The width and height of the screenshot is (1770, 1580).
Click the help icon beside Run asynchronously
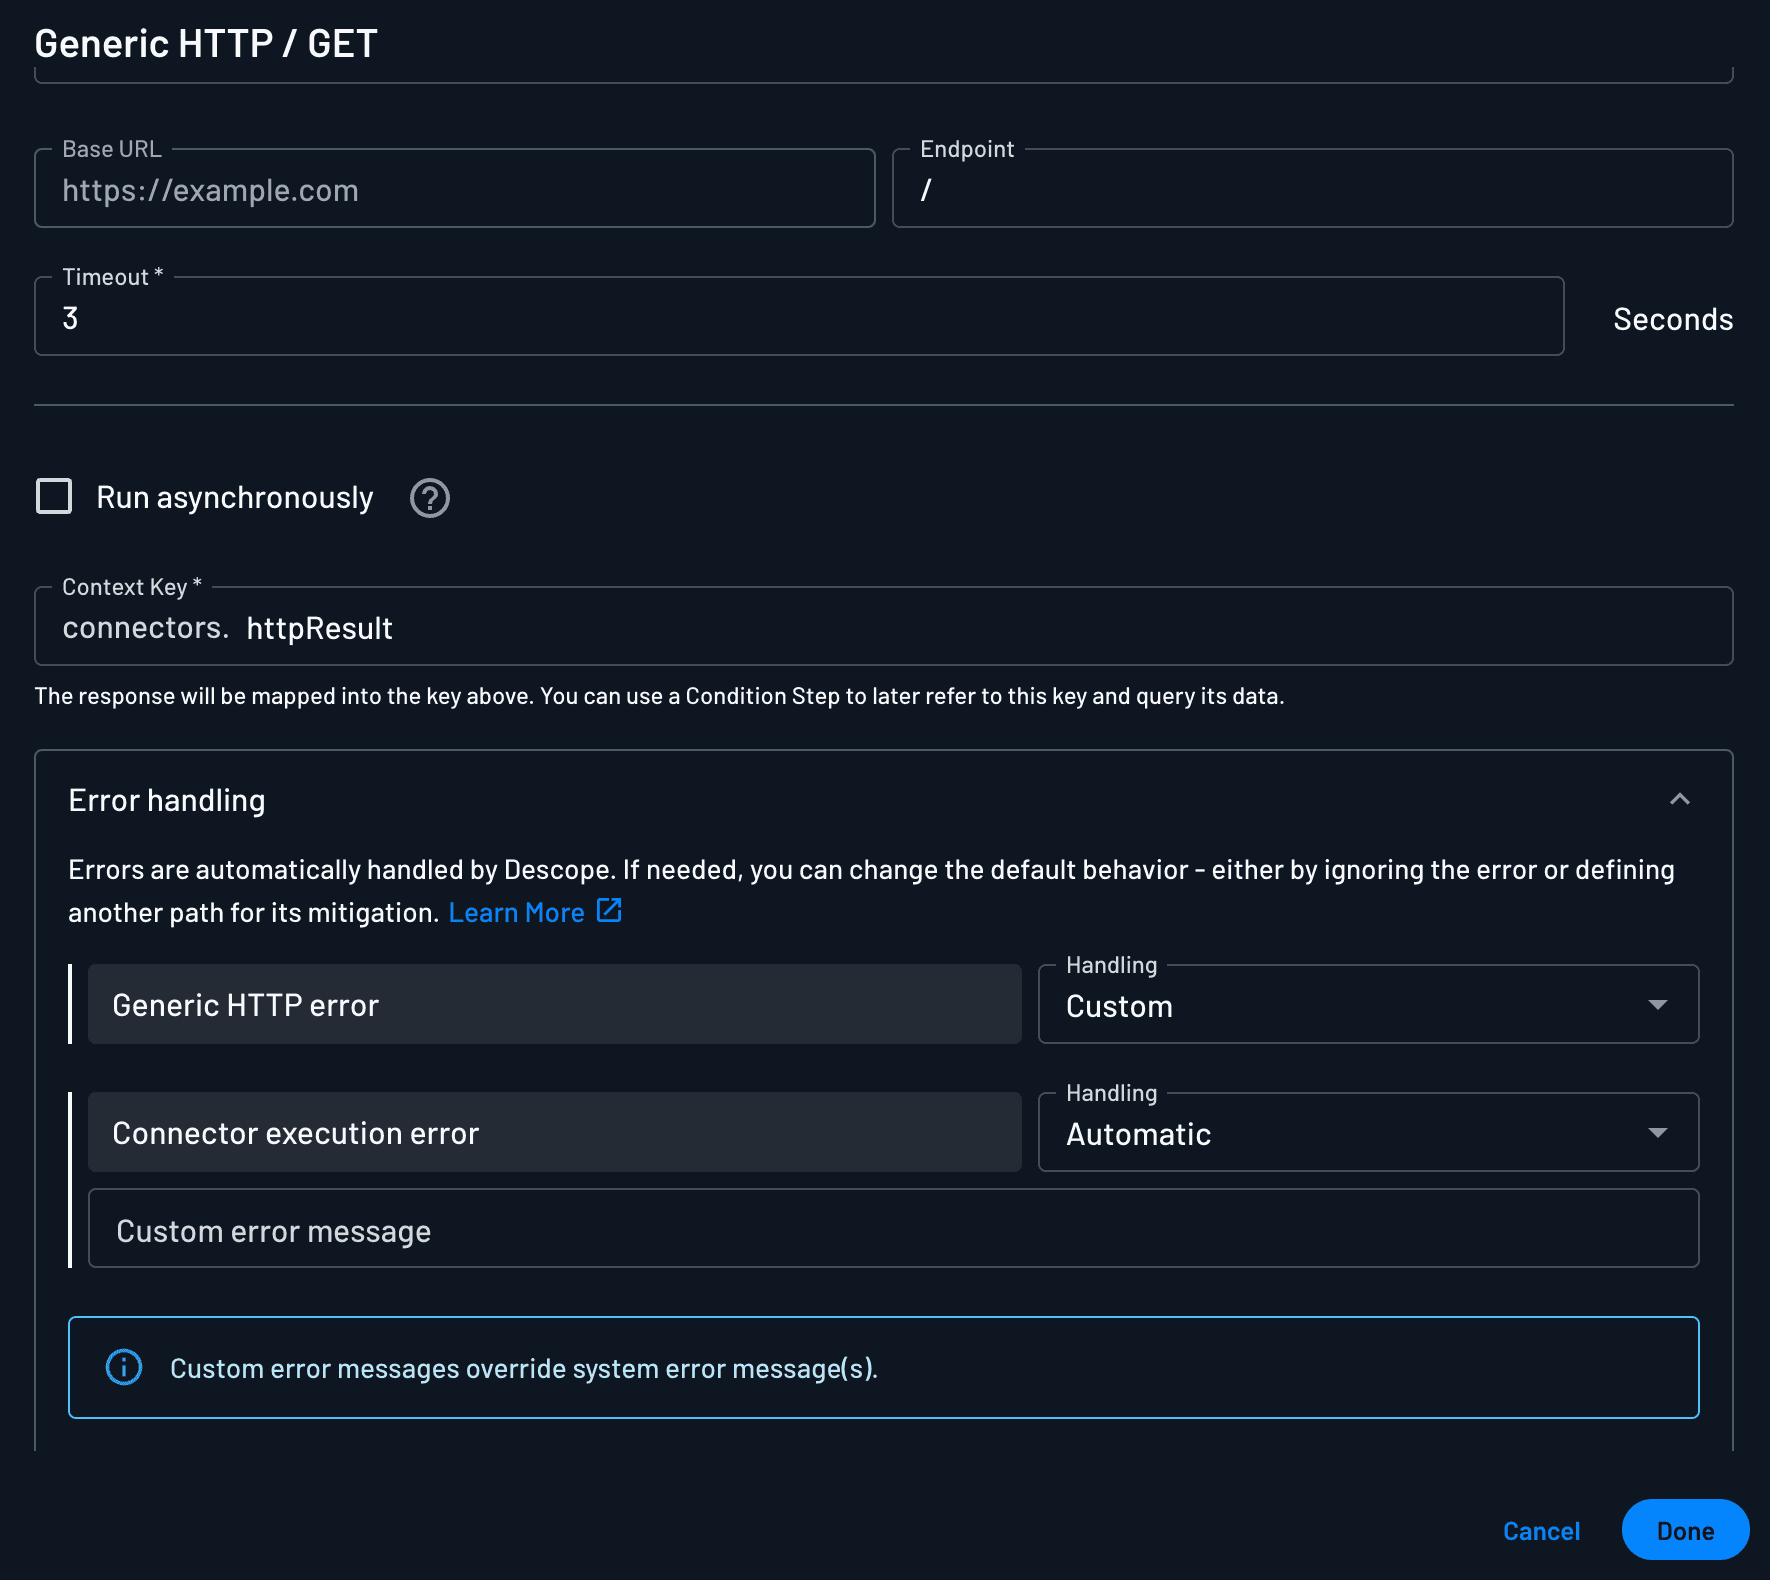(429, 498)
